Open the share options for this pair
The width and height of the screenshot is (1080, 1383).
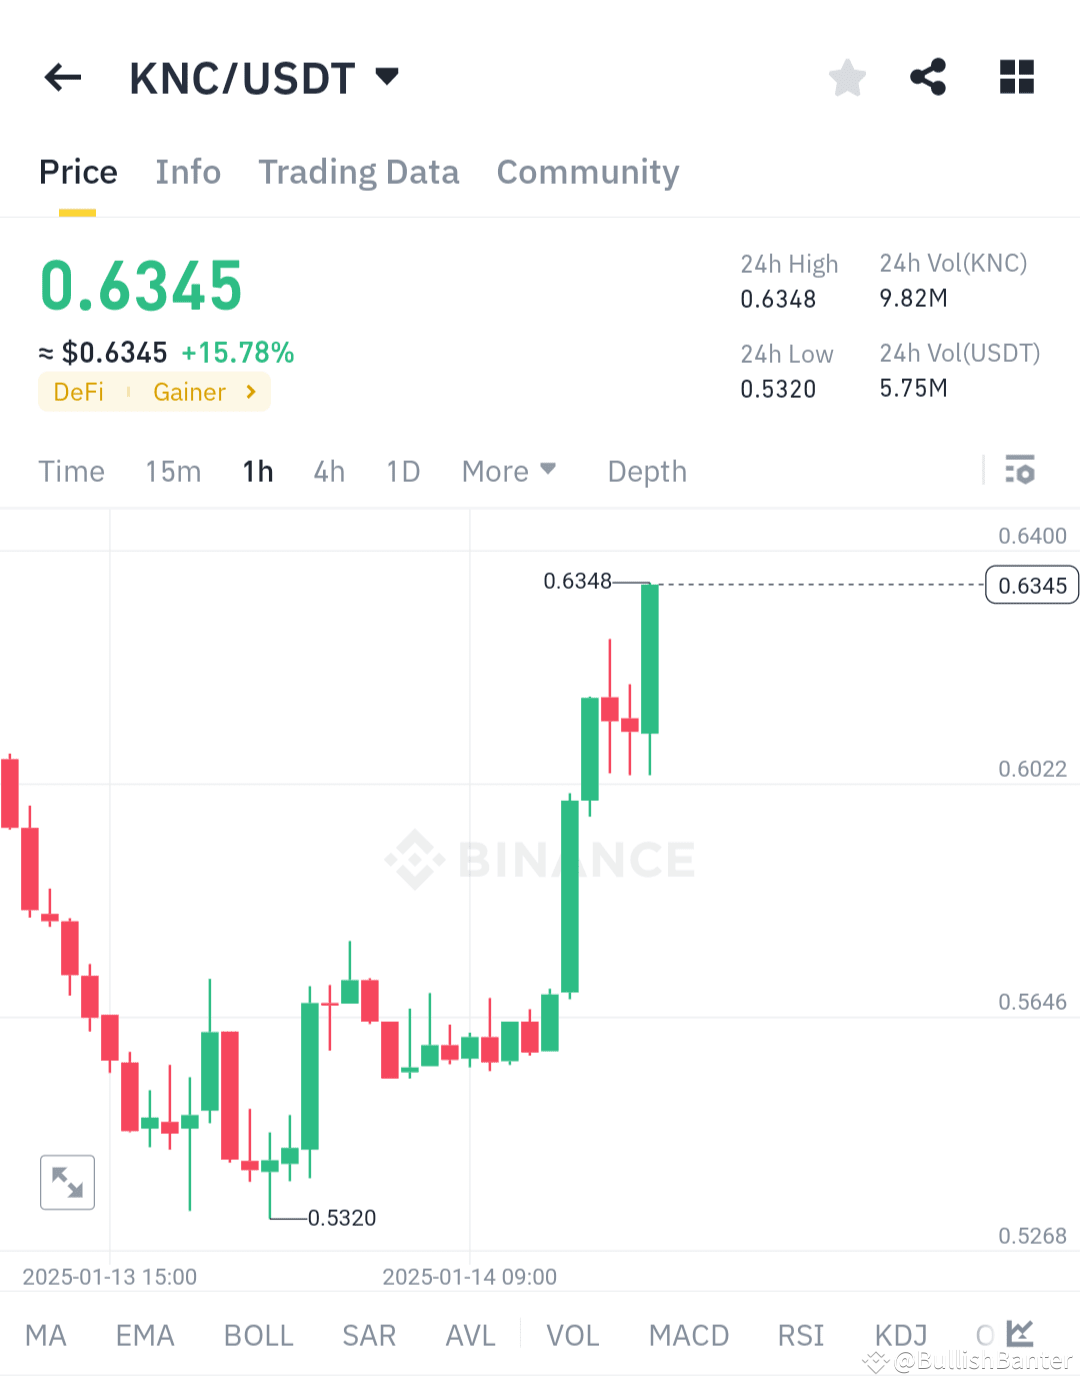coord(929,77)
